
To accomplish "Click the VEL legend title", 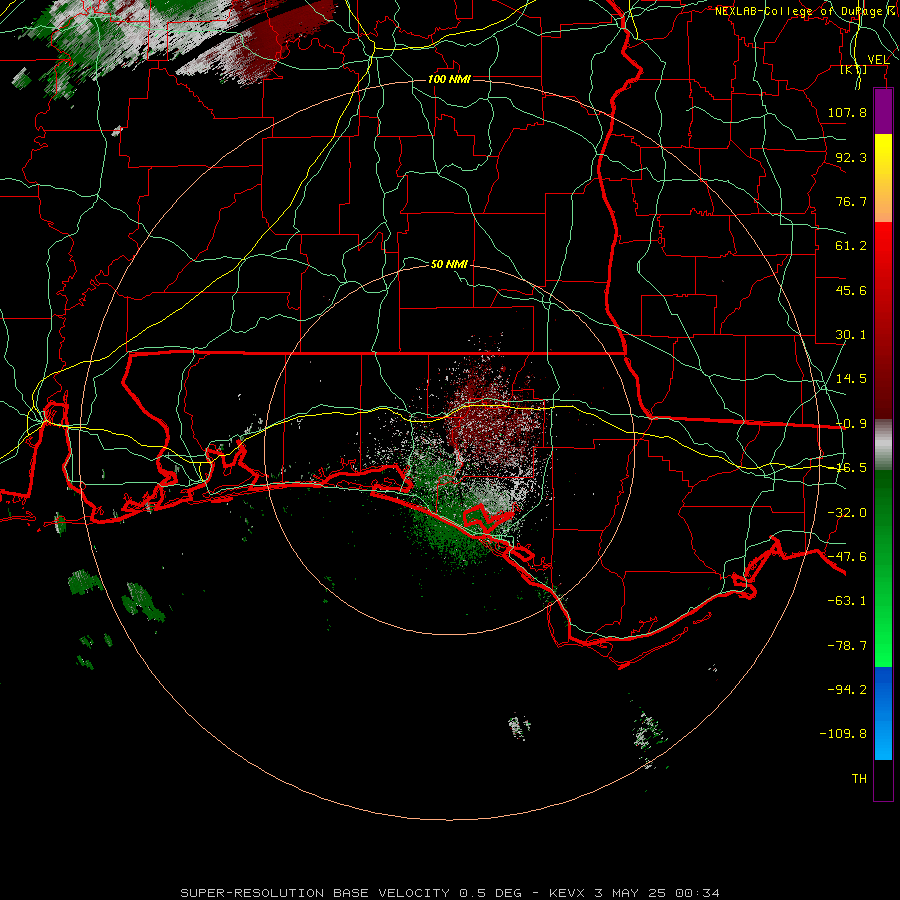I will [x=878, y=59].
